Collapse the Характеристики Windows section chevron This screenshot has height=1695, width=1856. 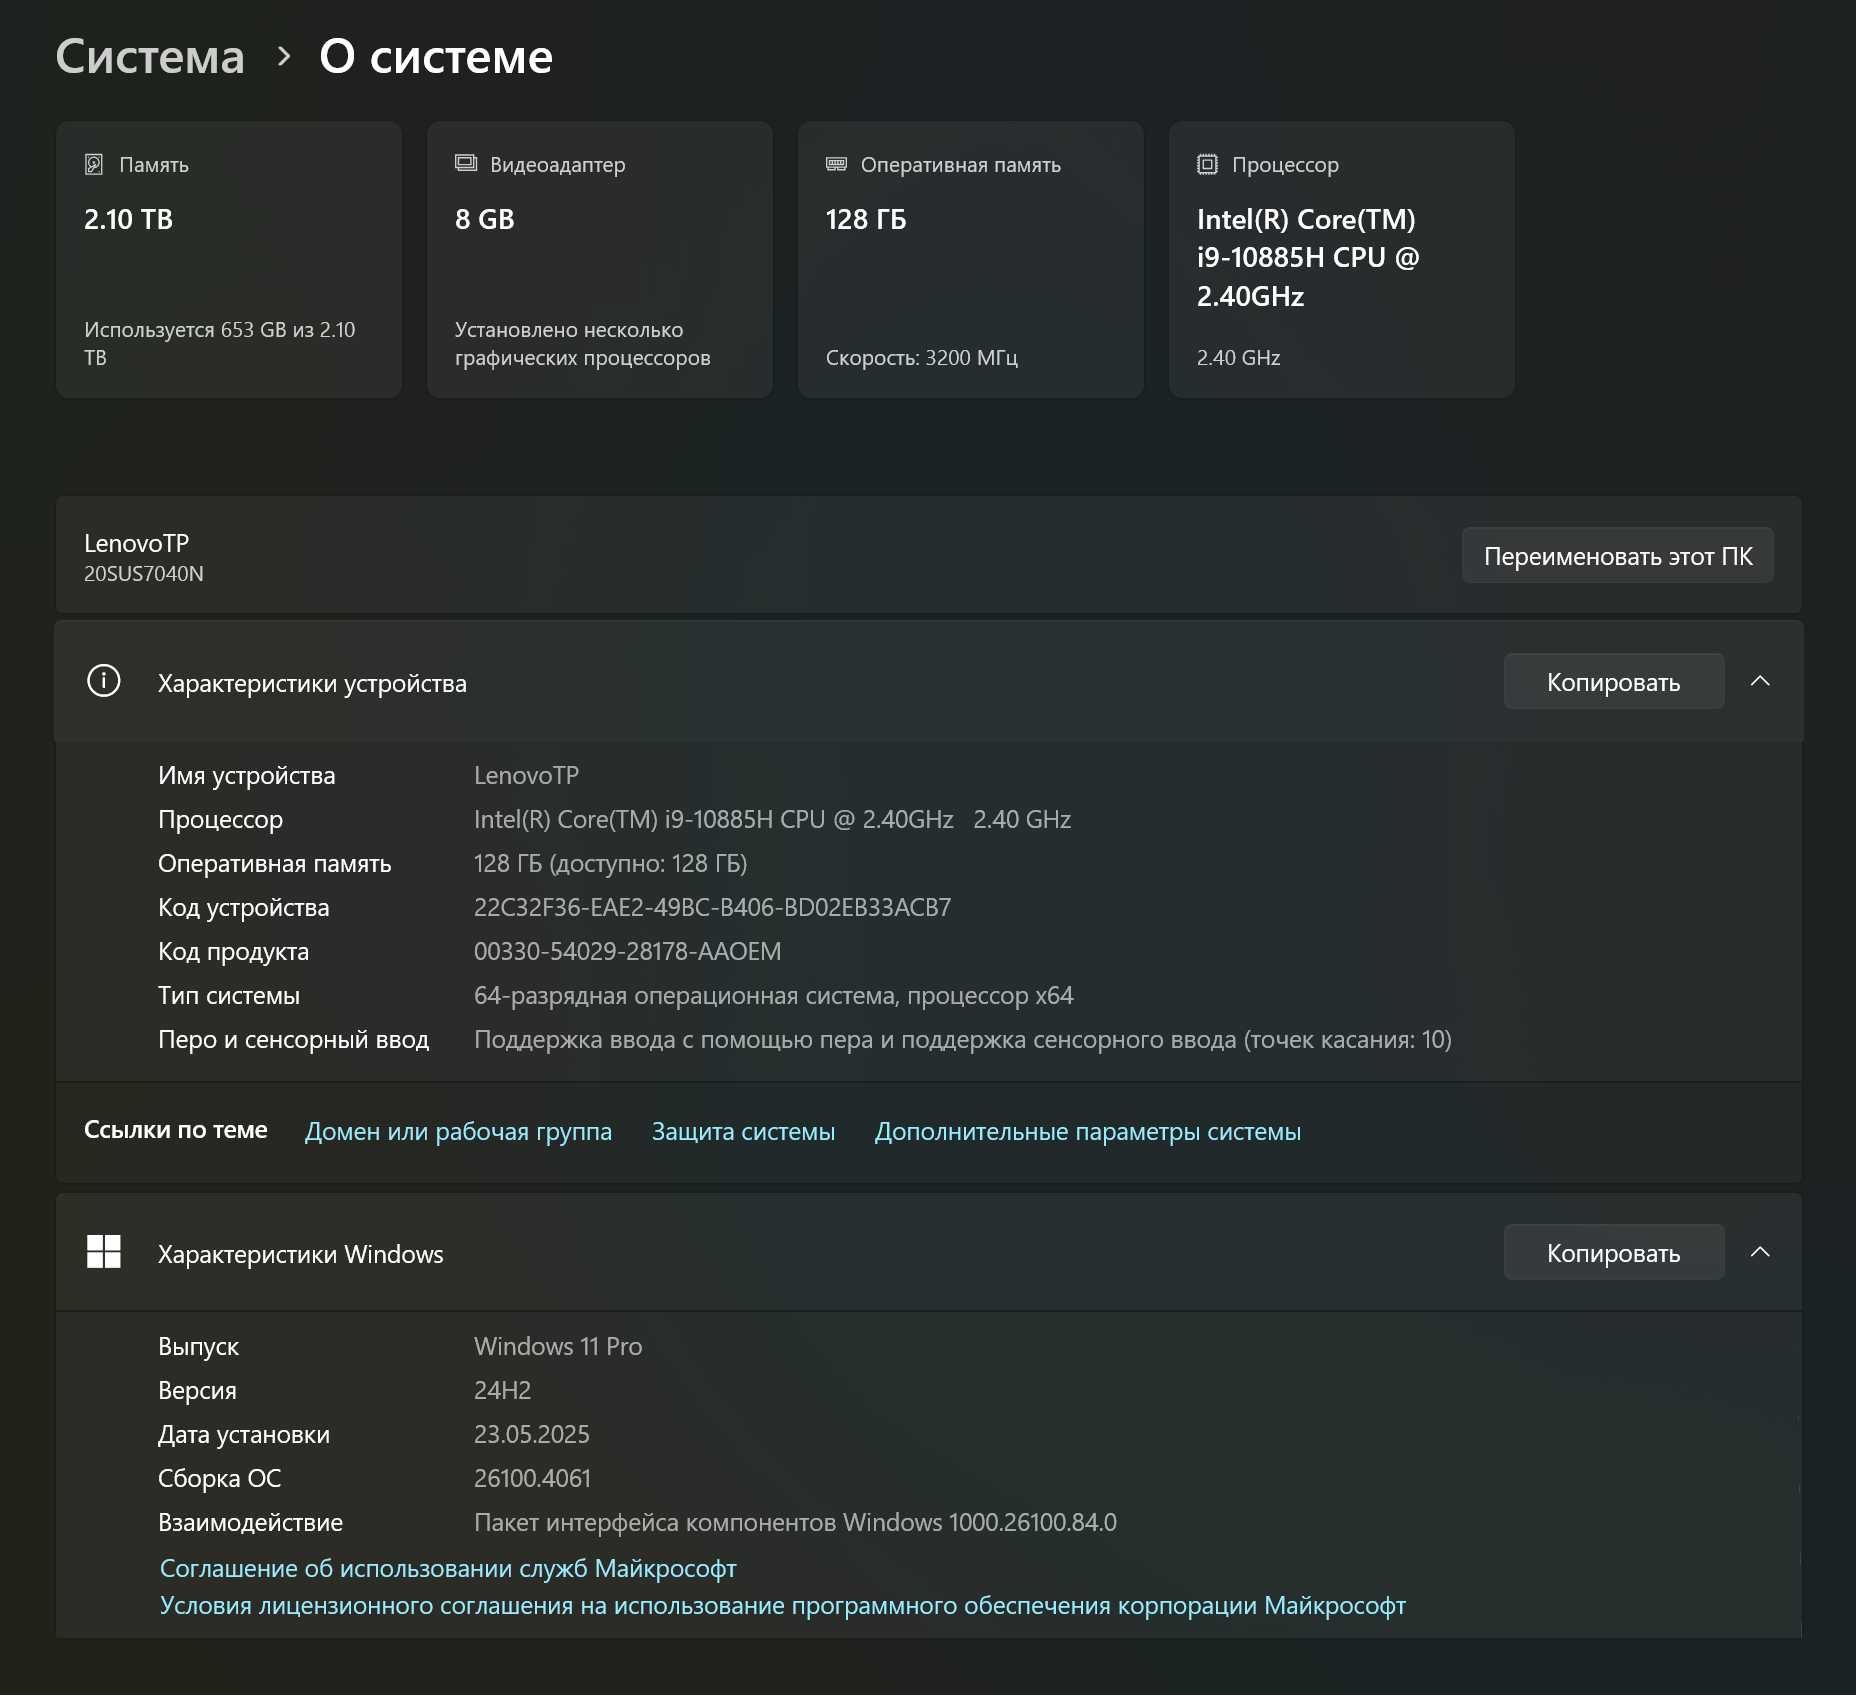click(1761, 1252)
